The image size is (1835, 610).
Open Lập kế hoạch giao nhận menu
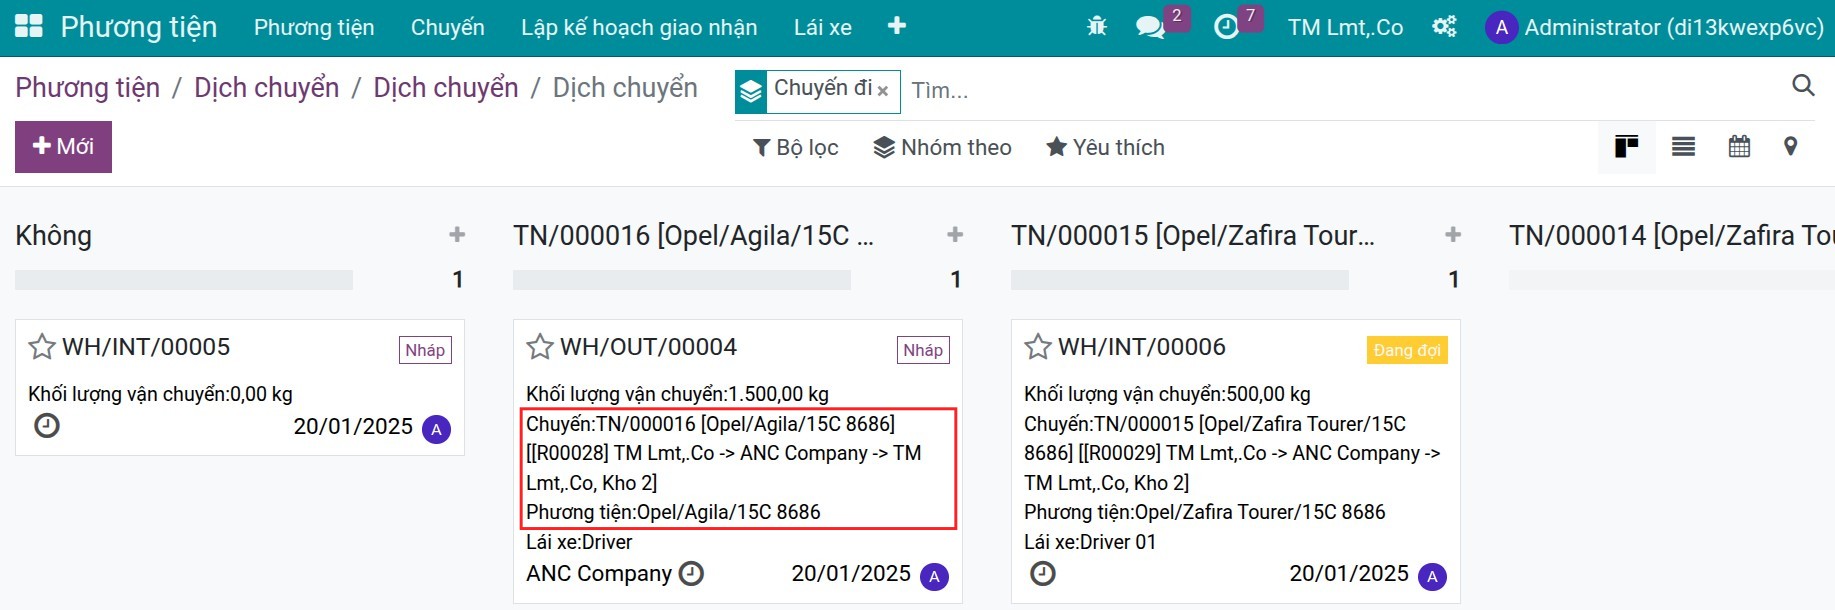coord(639,28)
